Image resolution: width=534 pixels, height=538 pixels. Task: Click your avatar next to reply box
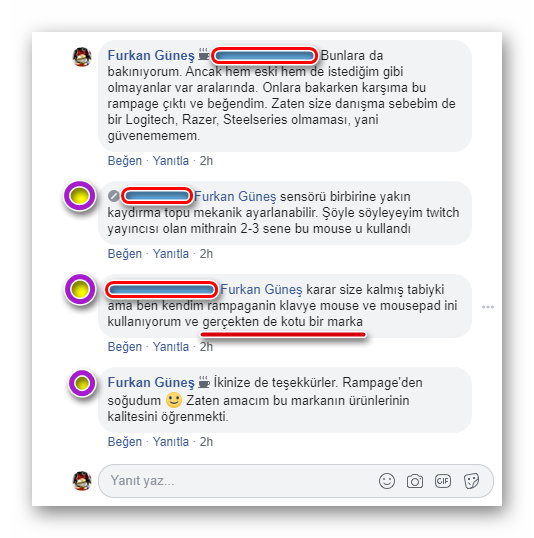click(82, 481)
